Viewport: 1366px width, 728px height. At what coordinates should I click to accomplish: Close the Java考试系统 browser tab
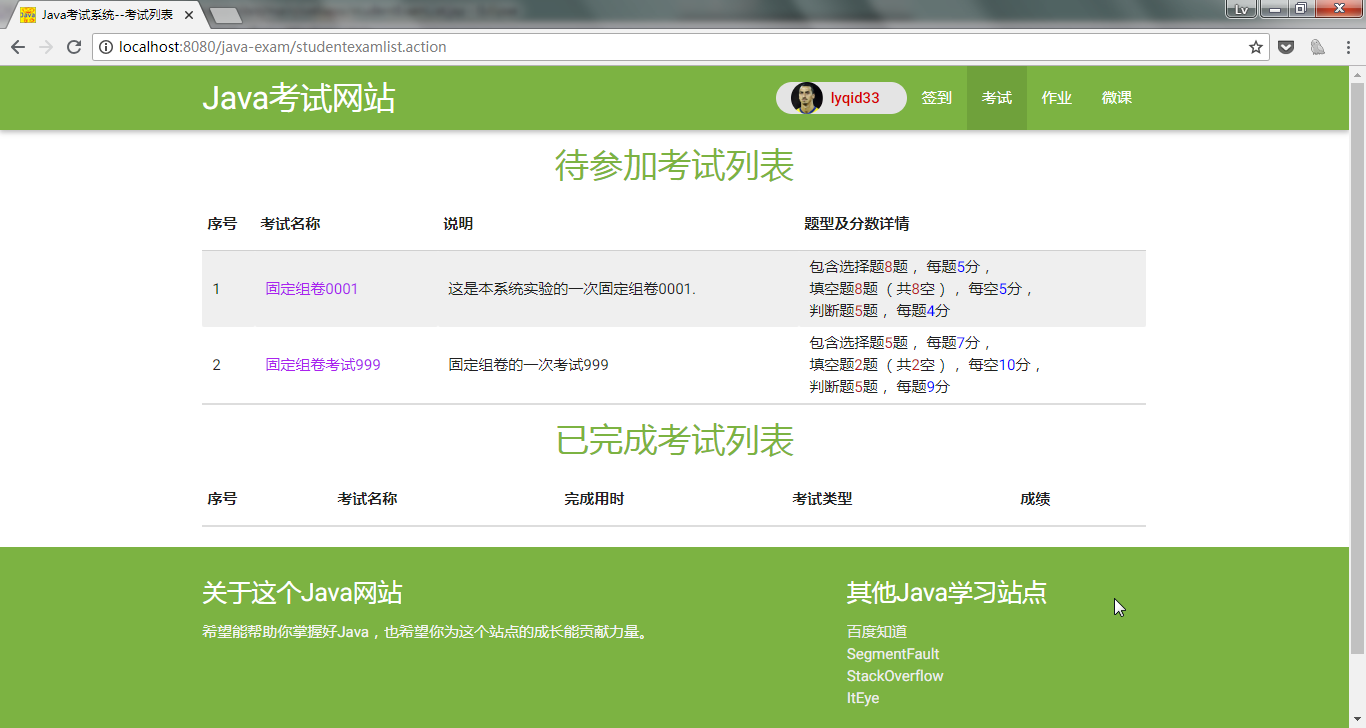[189, 15]
